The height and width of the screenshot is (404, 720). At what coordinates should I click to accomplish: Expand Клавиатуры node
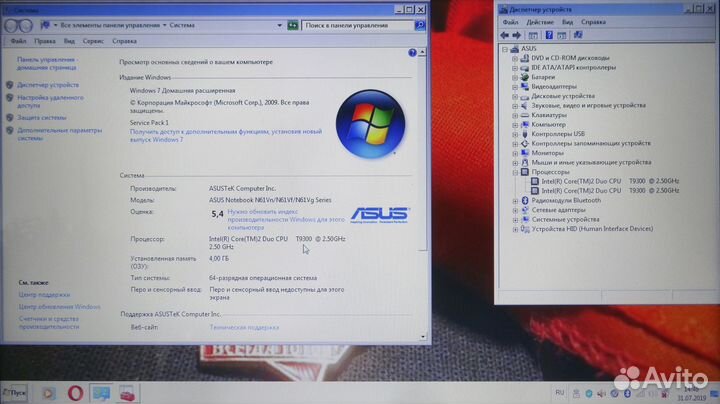tap(515, 115)
